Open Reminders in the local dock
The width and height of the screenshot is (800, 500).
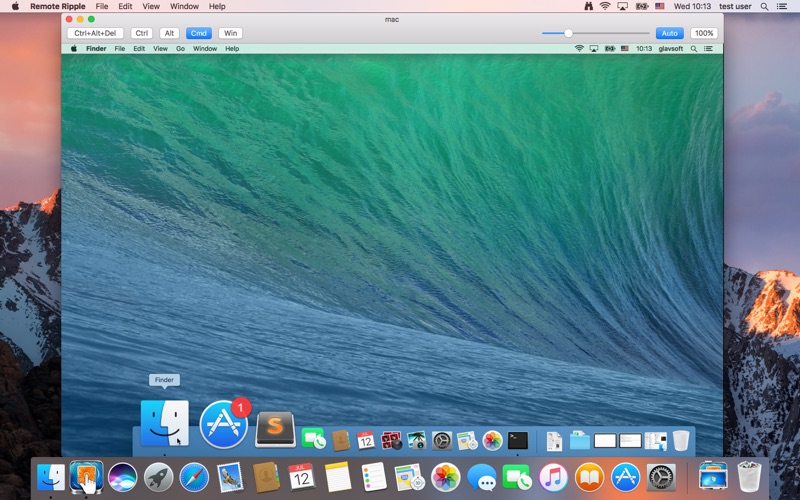pos(374,478)
